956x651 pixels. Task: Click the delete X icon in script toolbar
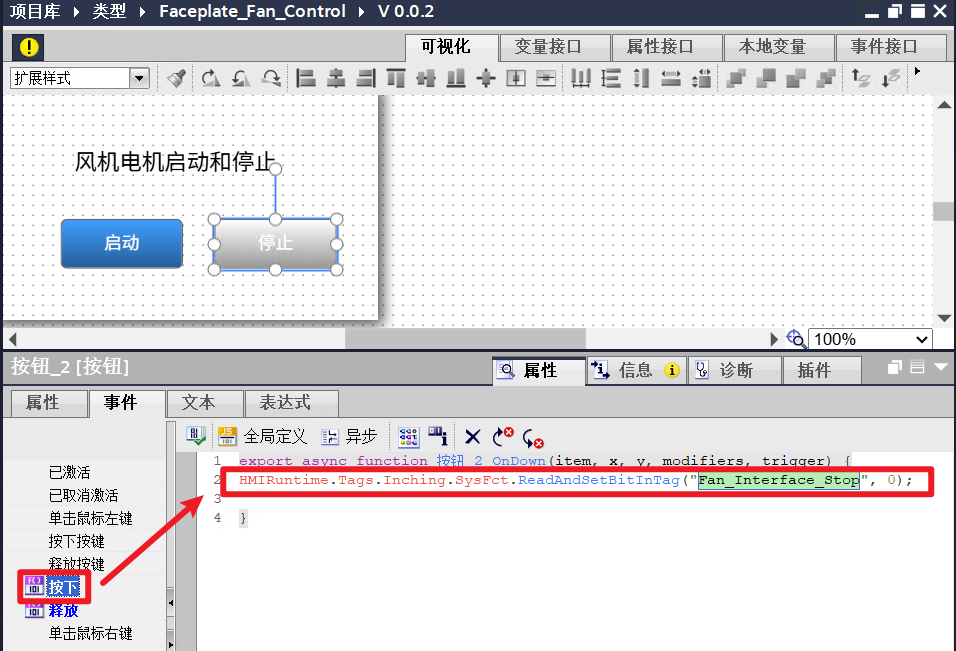point(473,436)
